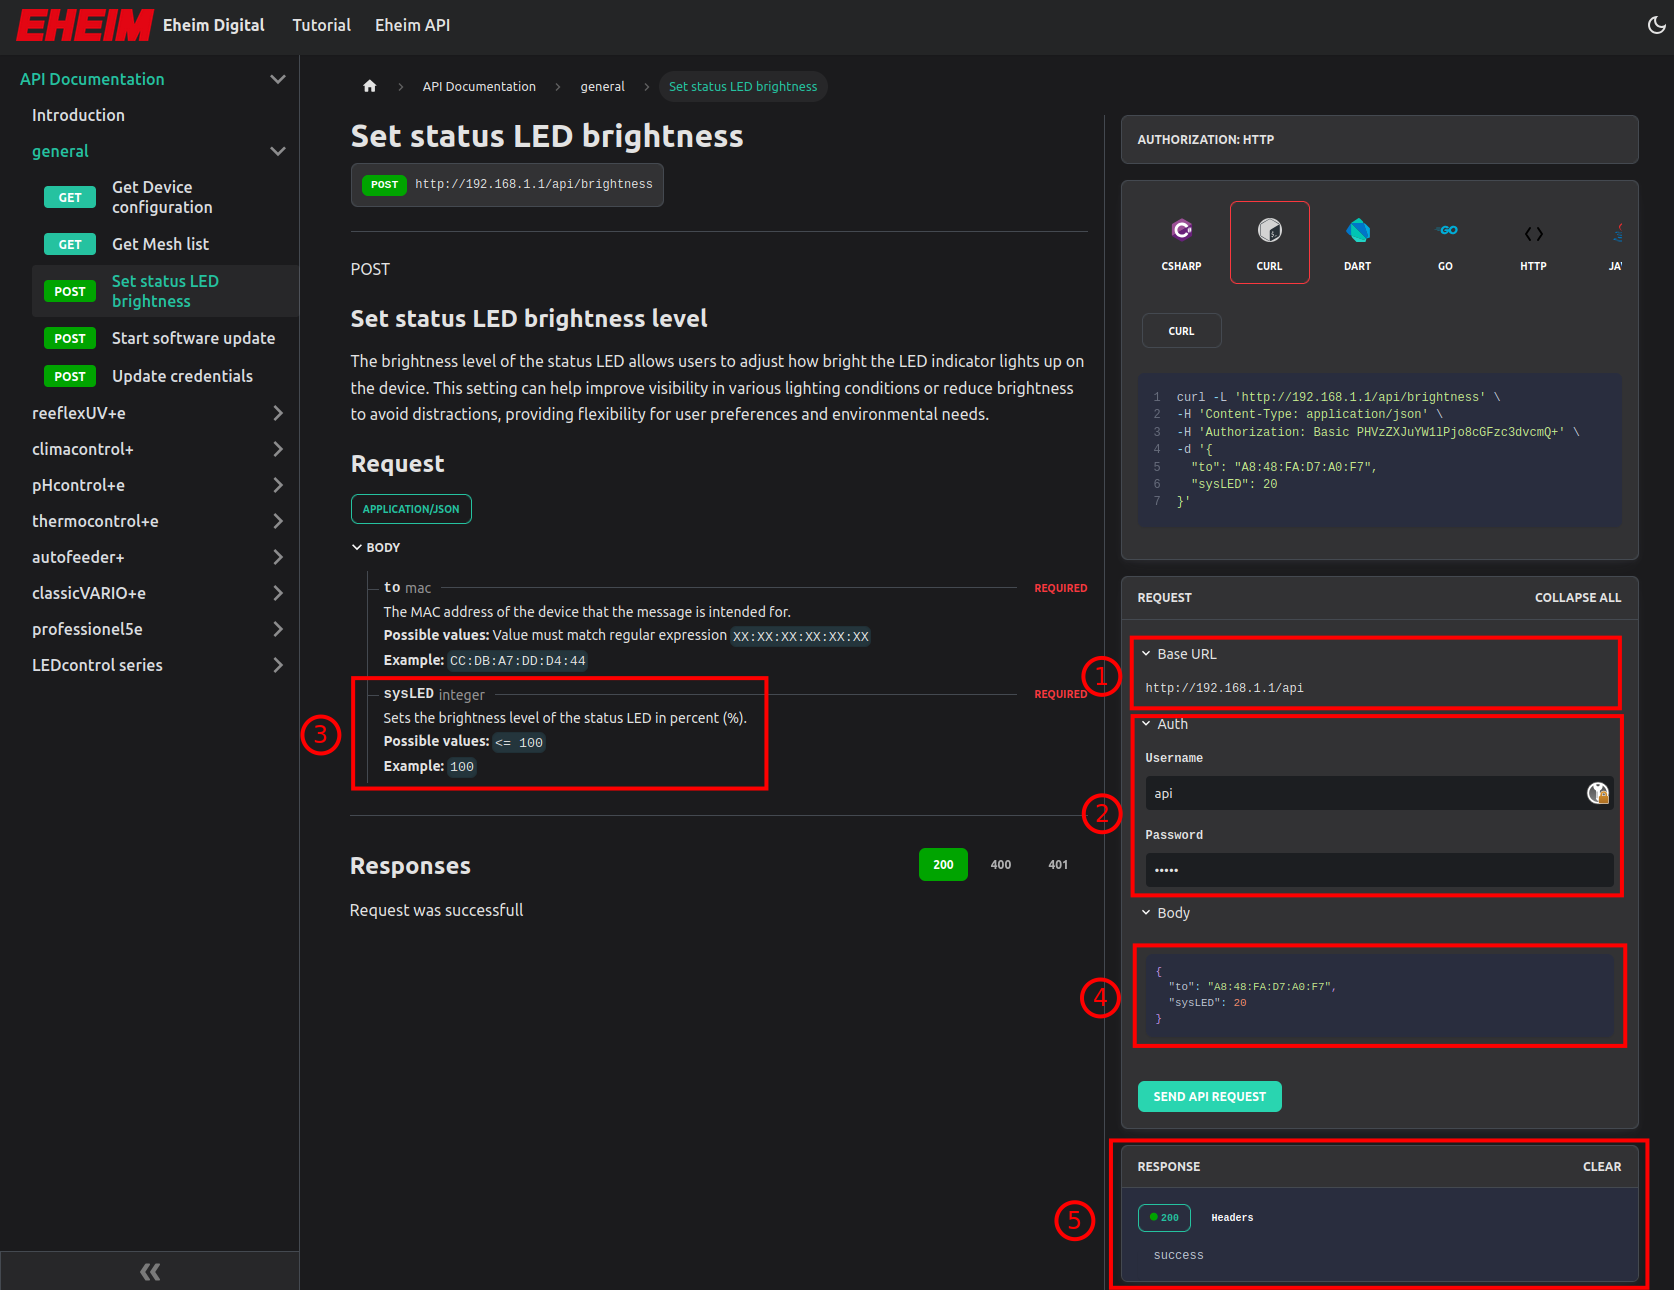1674x1290 pixels.
Task: Collapse the BODY section in Request
Action: [x=376, y=547]
